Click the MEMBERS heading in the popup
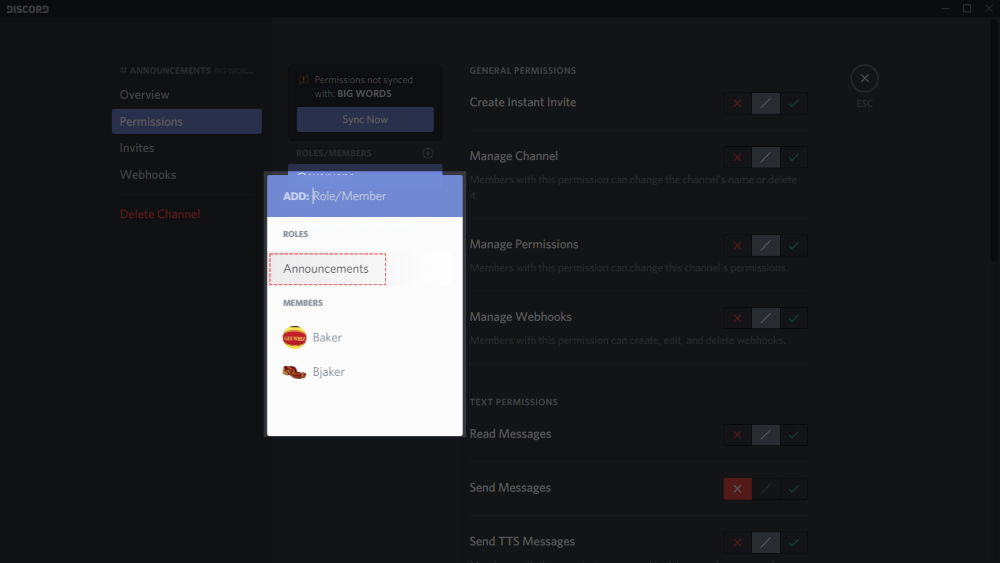 tap(302, 303)
